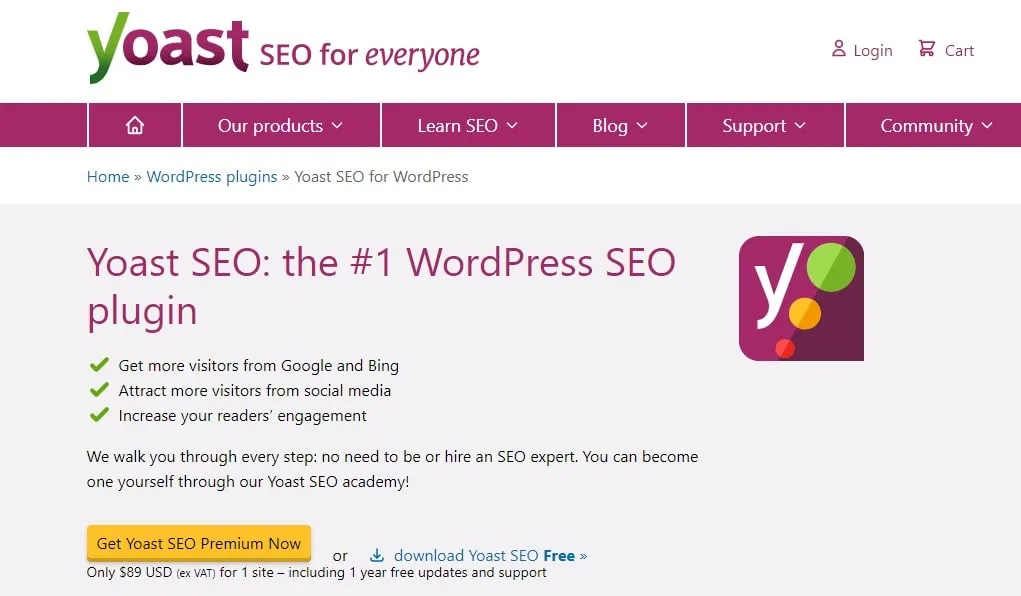
Task: Open the Blog menu item
Action: click(x=610, y=125)
